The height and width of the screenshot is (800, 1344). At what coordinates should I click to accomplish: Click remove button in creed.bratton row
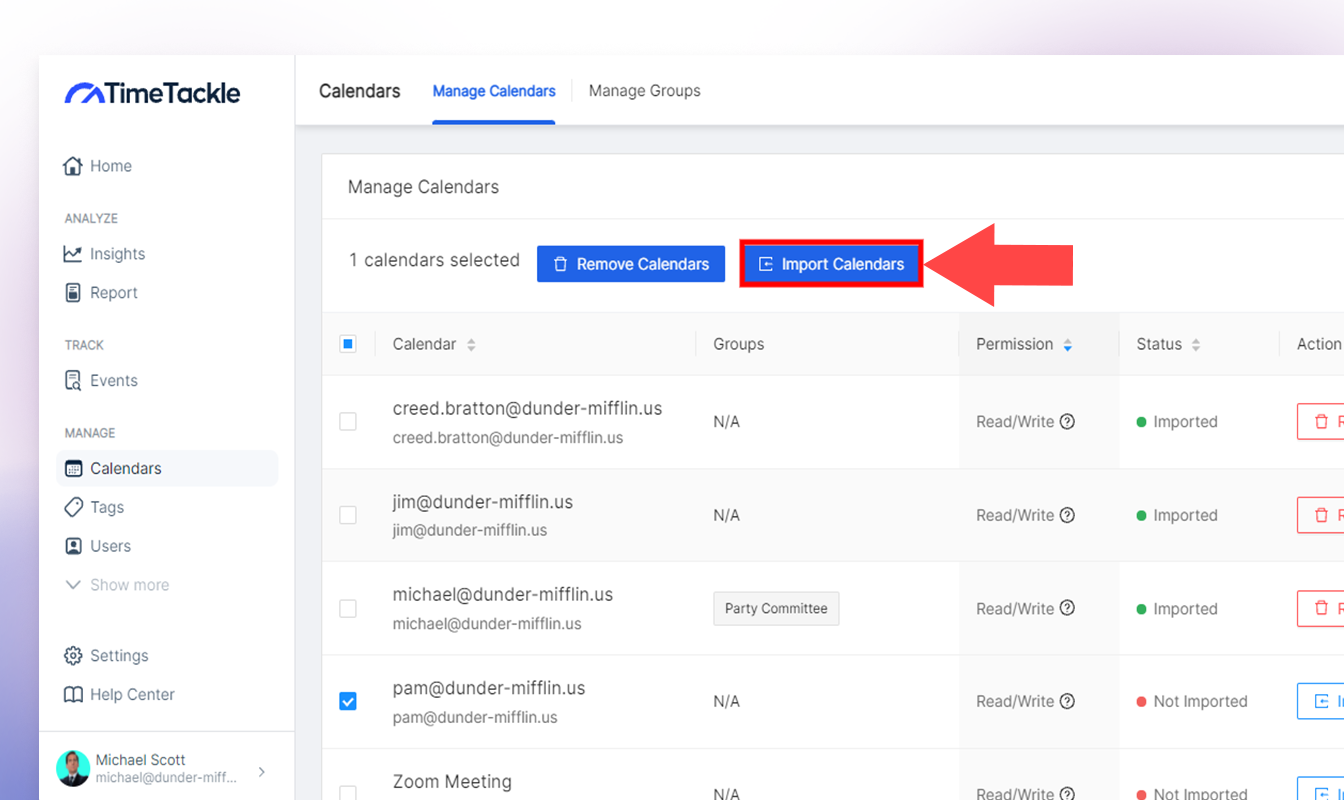(x=1320, y=422)
